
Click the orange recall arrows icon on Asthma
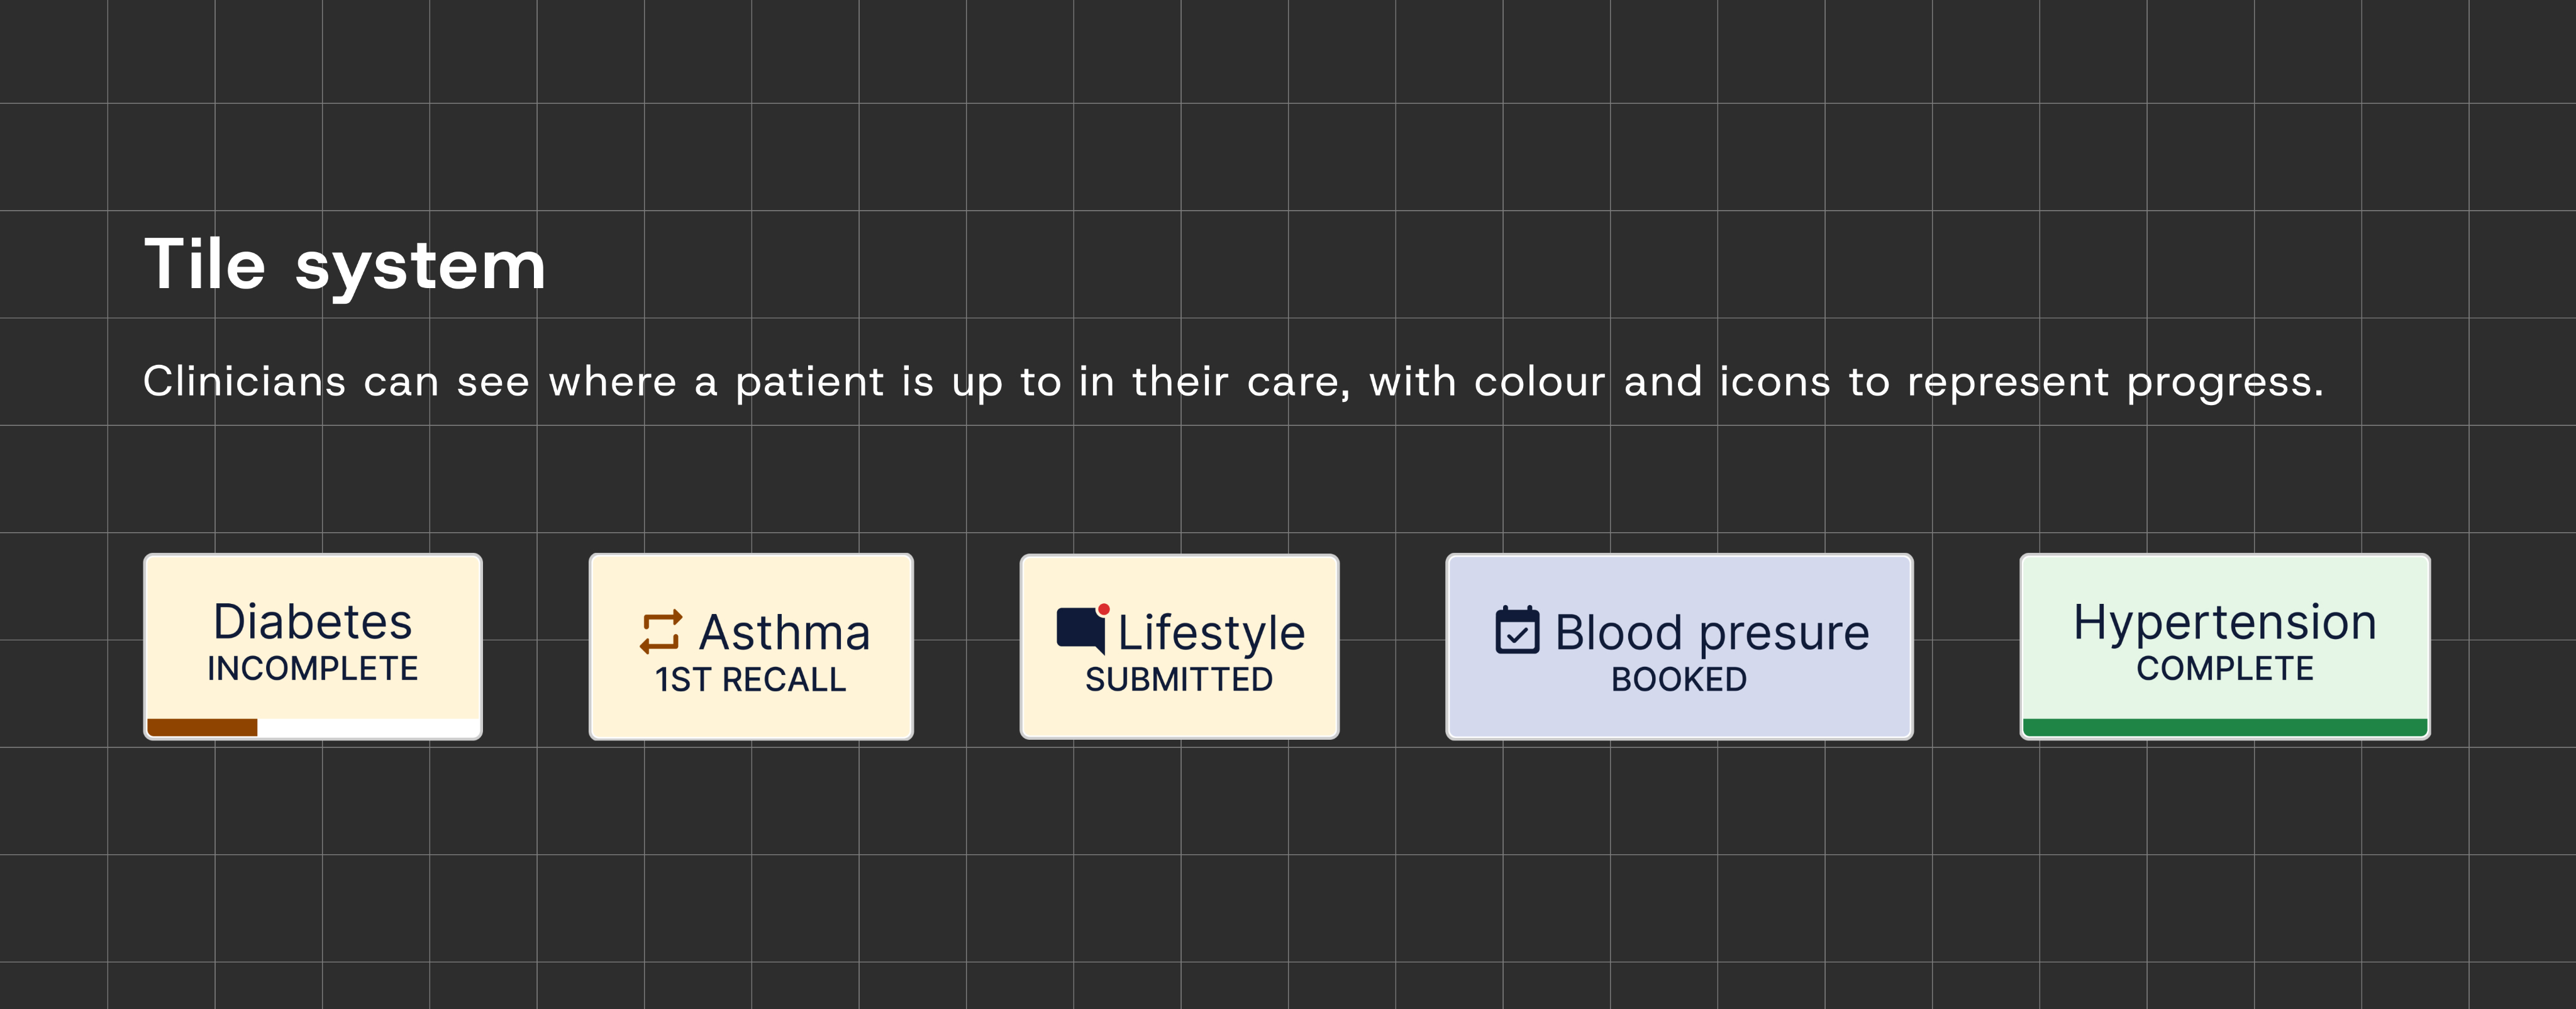[661, 632]
